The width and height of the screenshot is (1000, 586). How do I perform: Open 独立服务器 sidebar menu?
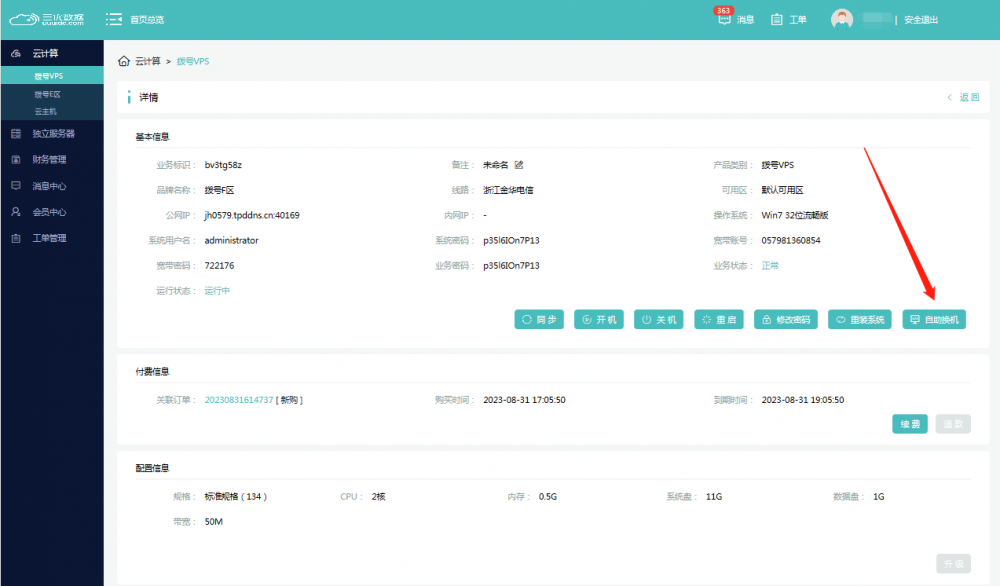click(x=52, y=133)
